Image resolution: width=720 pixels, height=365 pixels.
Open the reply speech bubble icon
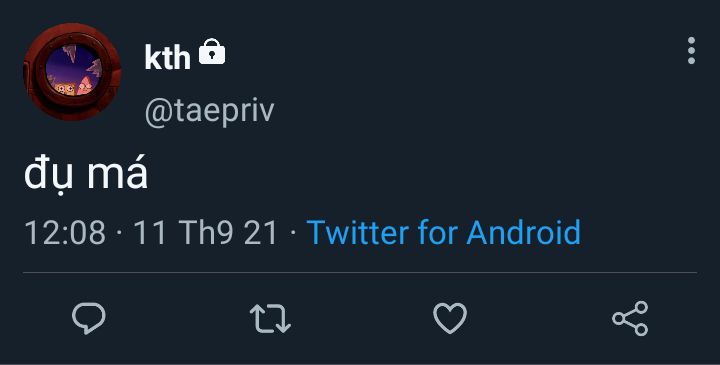(89, 318)
